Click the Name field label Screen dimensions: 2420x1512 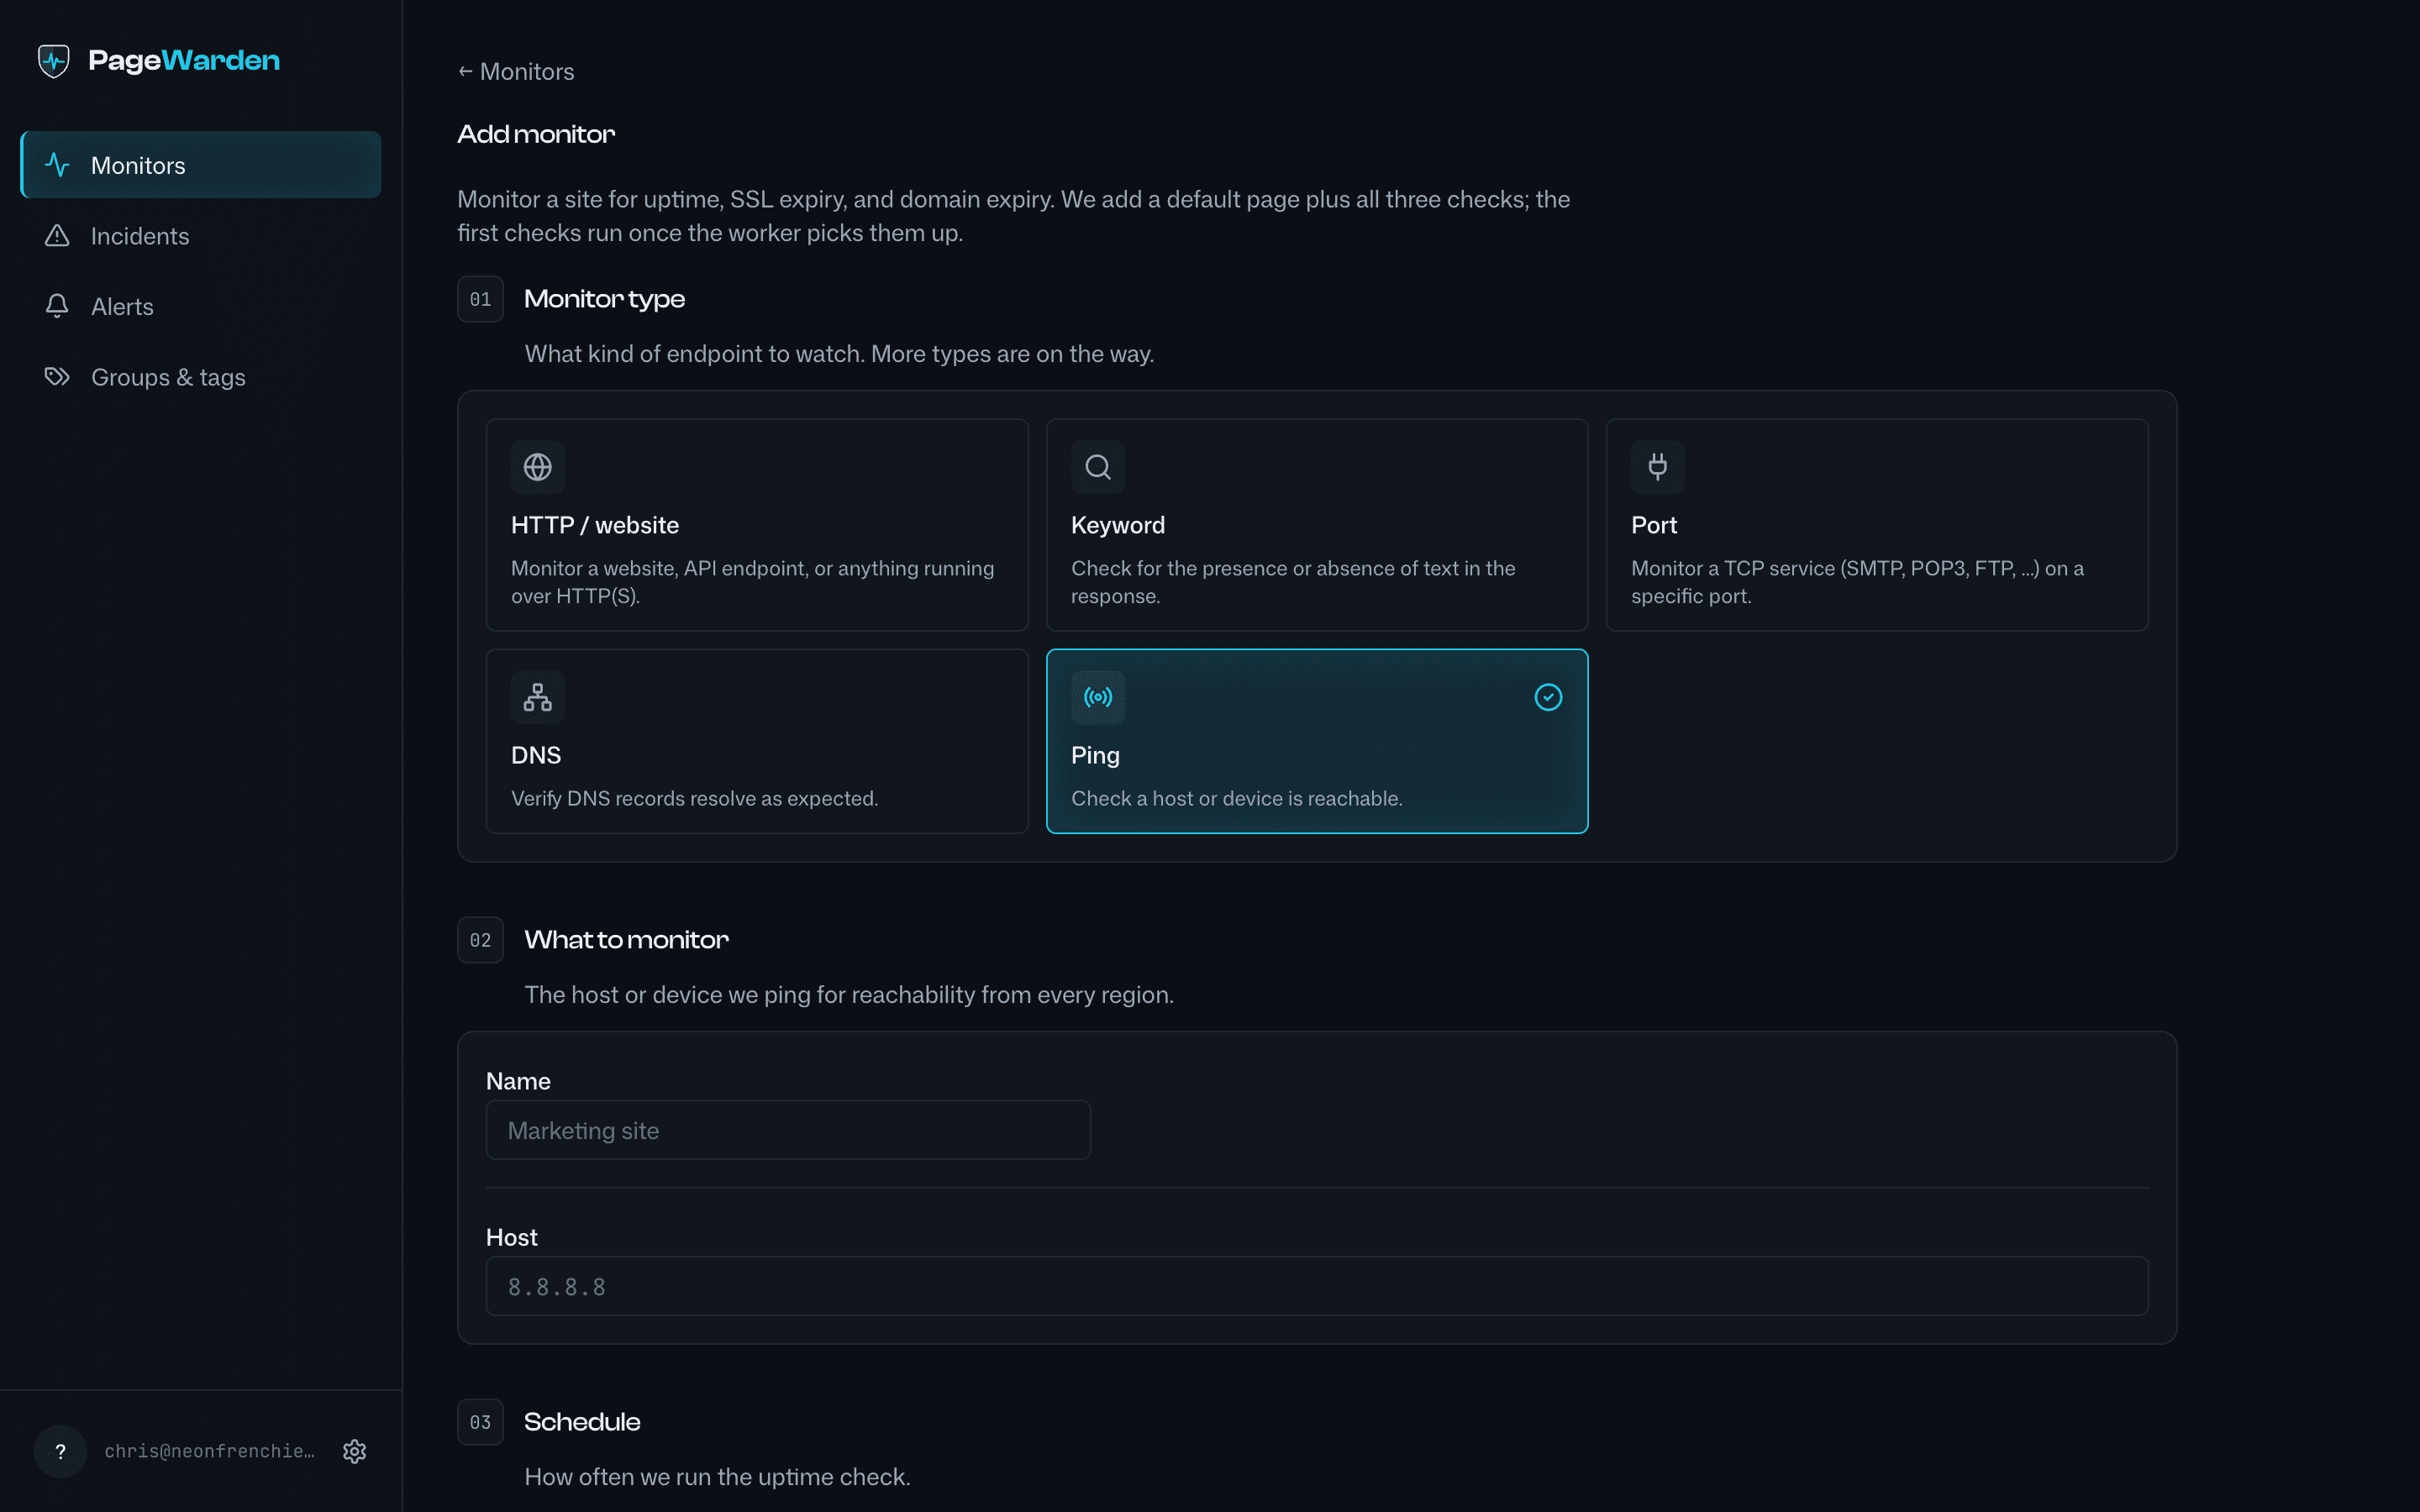pos(518,1081)
